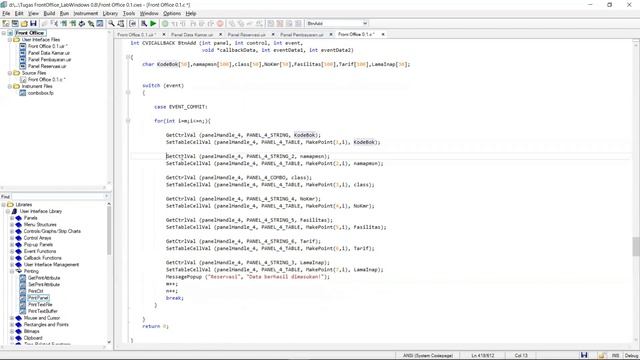
Task: Click the Debug configuration in status bar
Action: (x=631, y=356)
